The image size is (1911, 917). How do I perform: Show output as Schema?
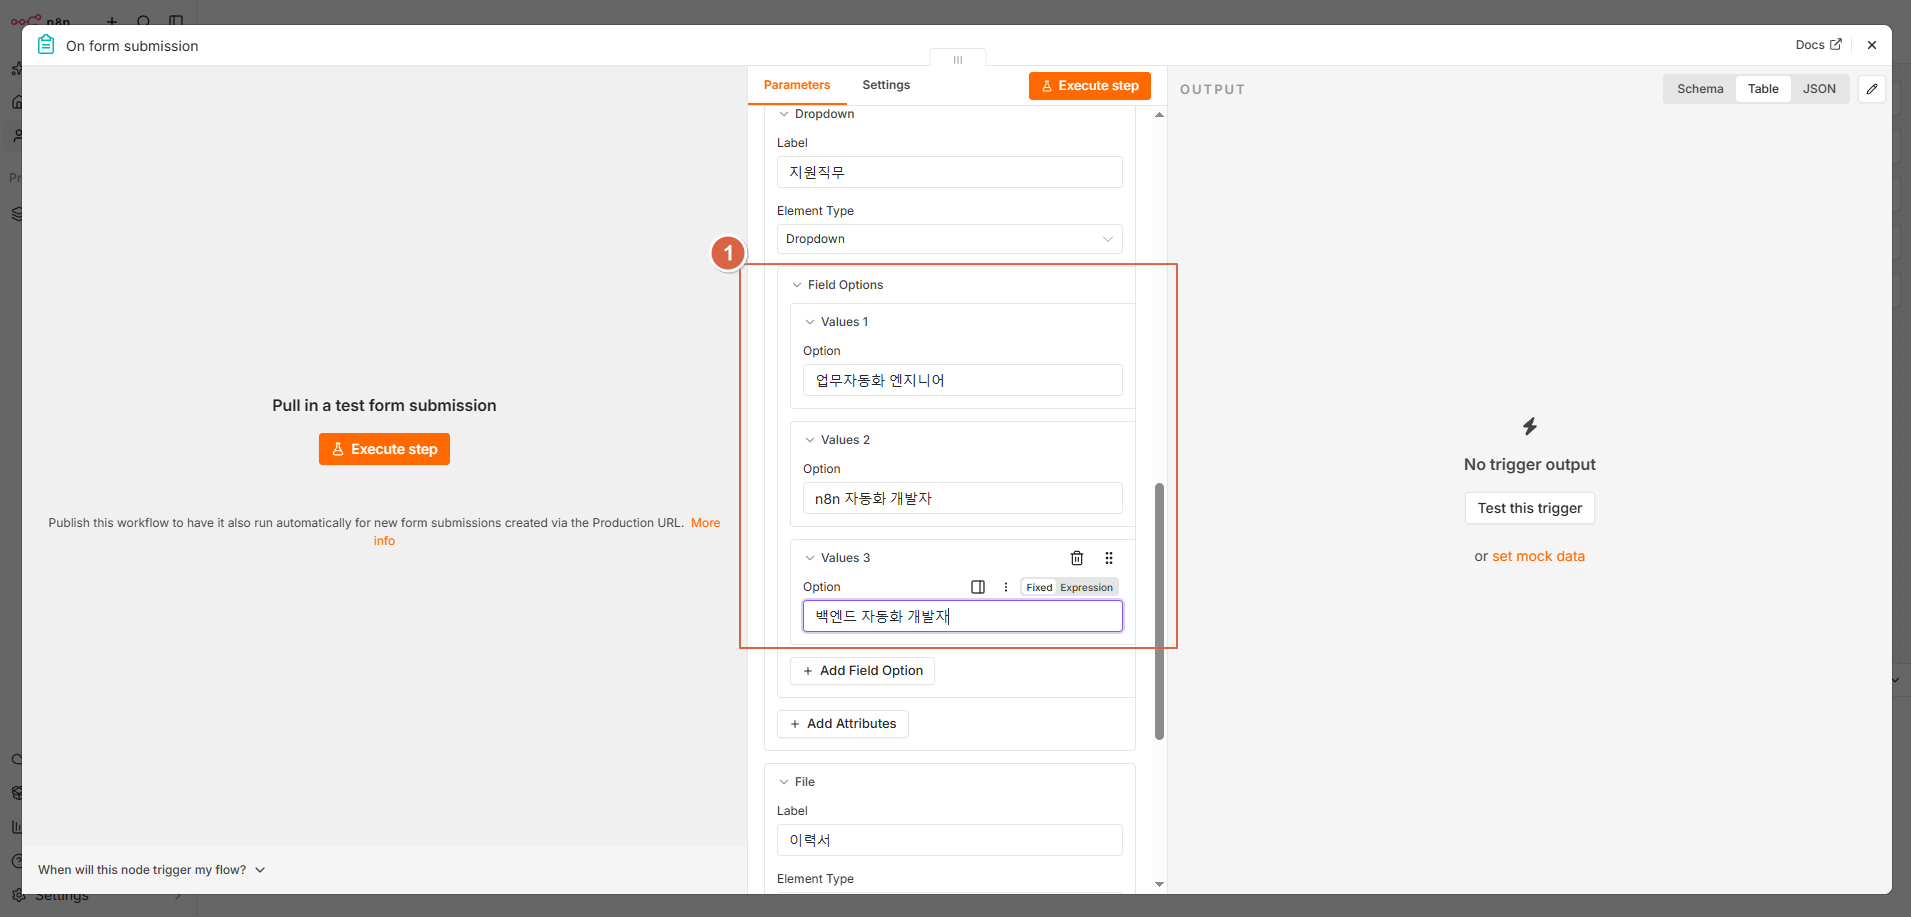1700,89
